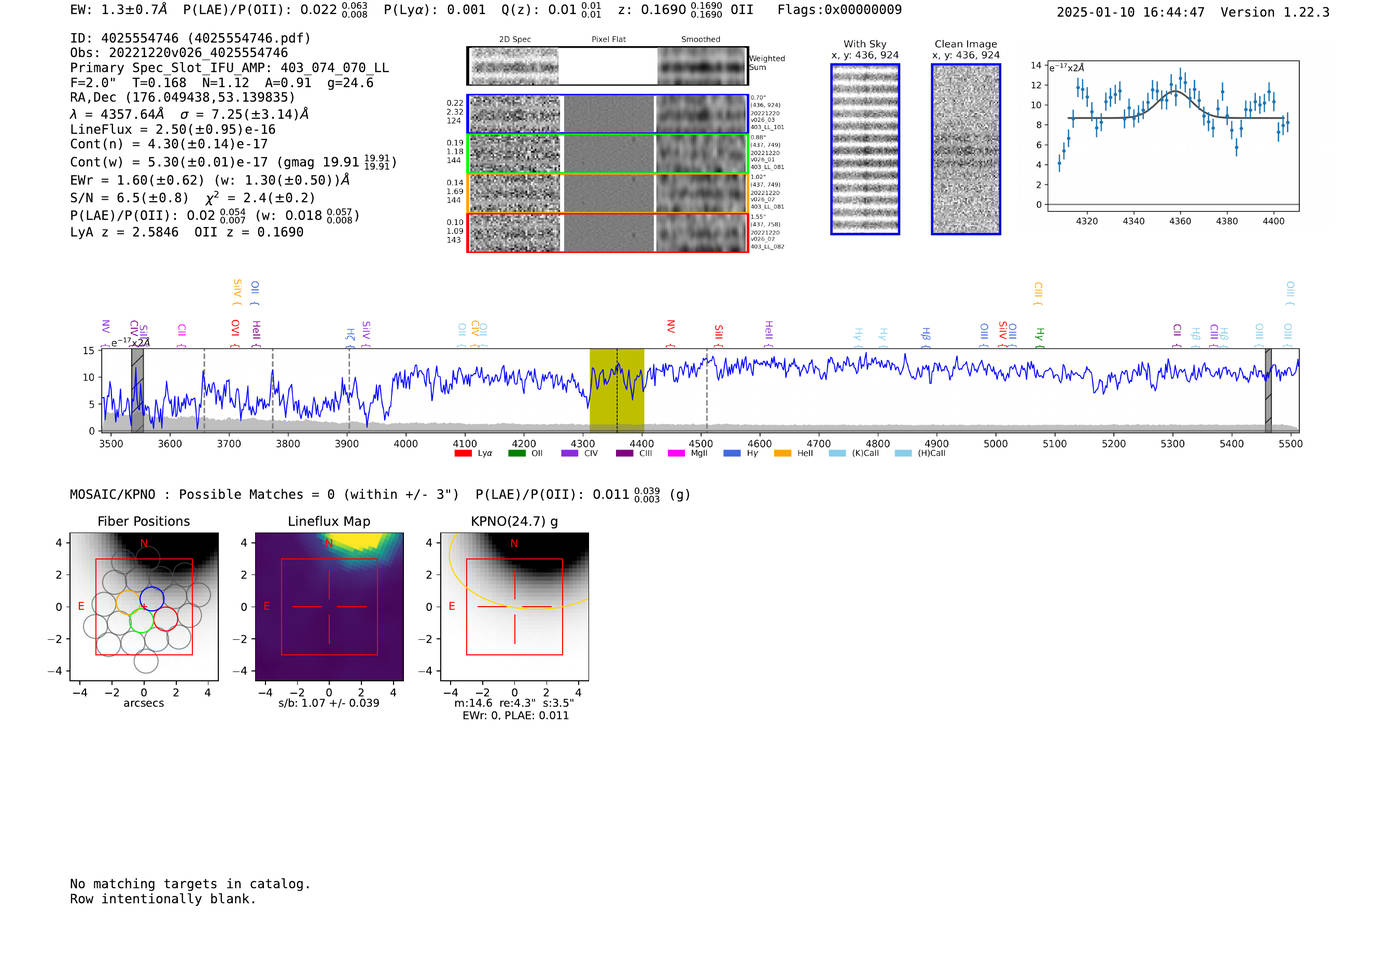Image resolution: width=1400 pixels, height=953 pixels.
Task: Click the Cont(n) = 4.30(±0.14)e-17 text
Action: (169, 145)
